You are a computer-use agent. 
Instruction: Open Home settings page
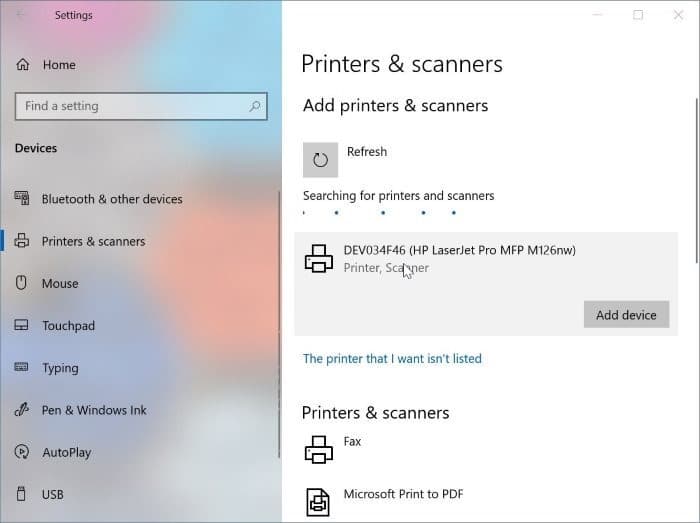[59, 65]
